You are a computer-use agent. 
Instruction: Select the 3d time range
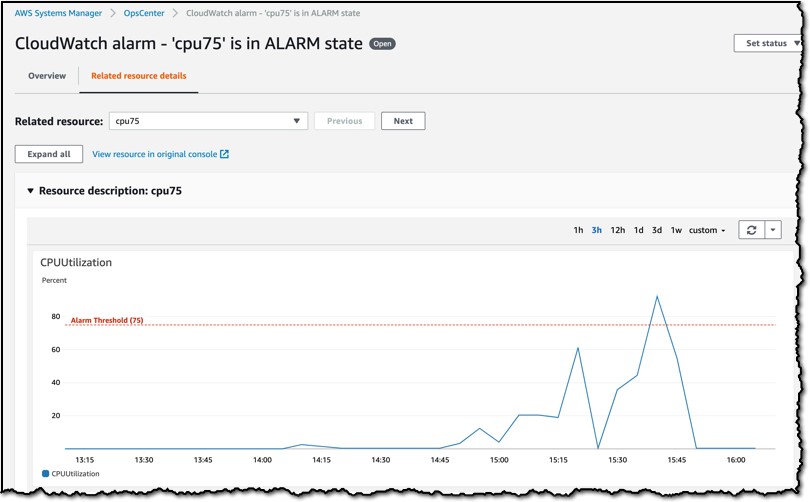click(x=657, y=230)
